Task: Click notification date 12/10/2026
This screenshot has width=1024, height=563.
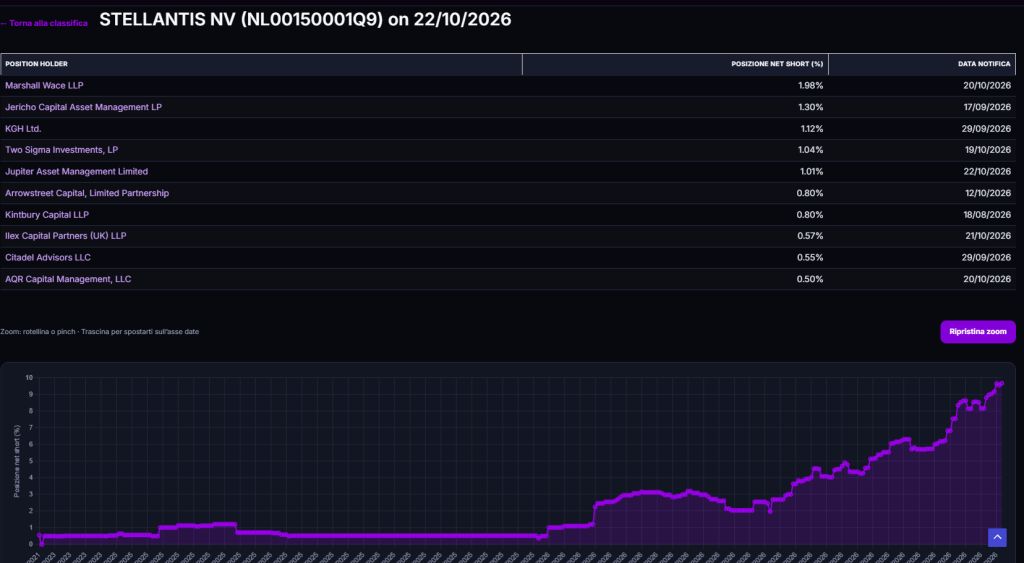Action: (x=988, y=193)
